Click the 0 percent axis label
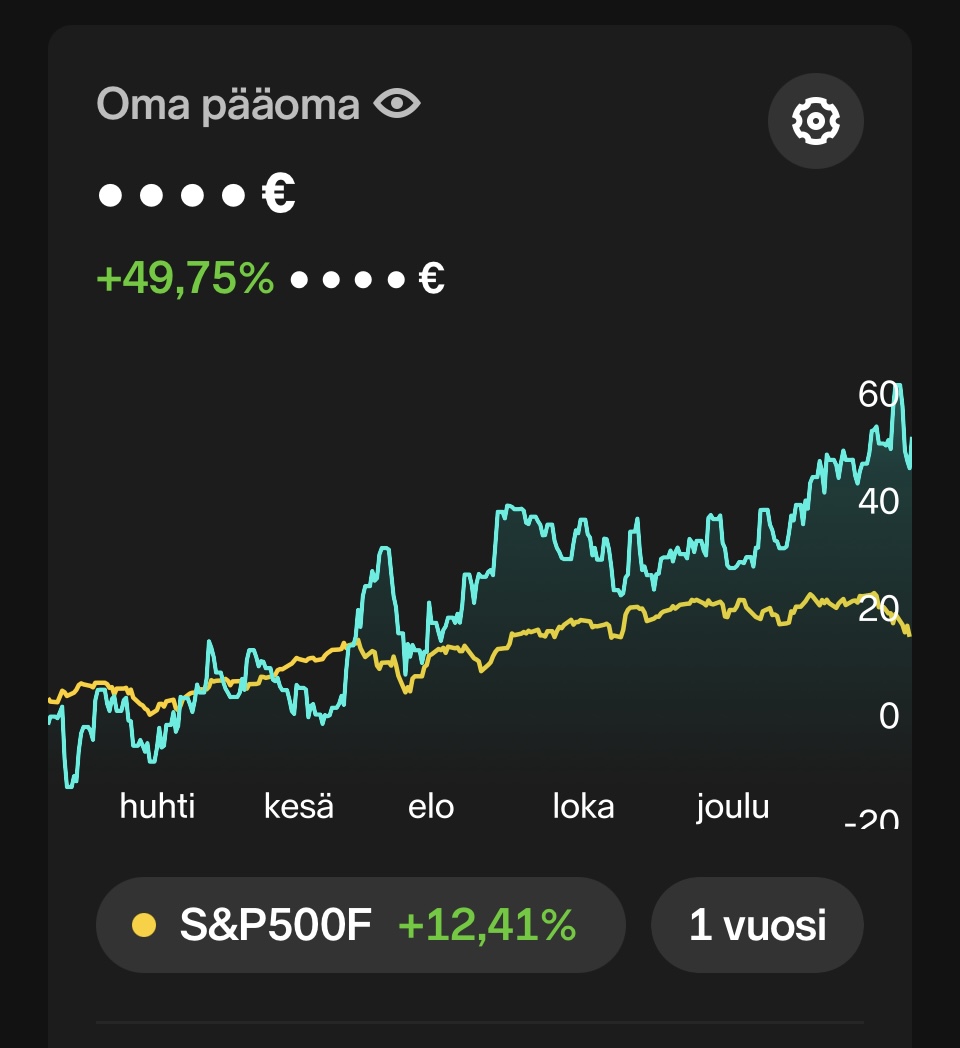Screen dimensions: 960x1048 coord(889,716)
